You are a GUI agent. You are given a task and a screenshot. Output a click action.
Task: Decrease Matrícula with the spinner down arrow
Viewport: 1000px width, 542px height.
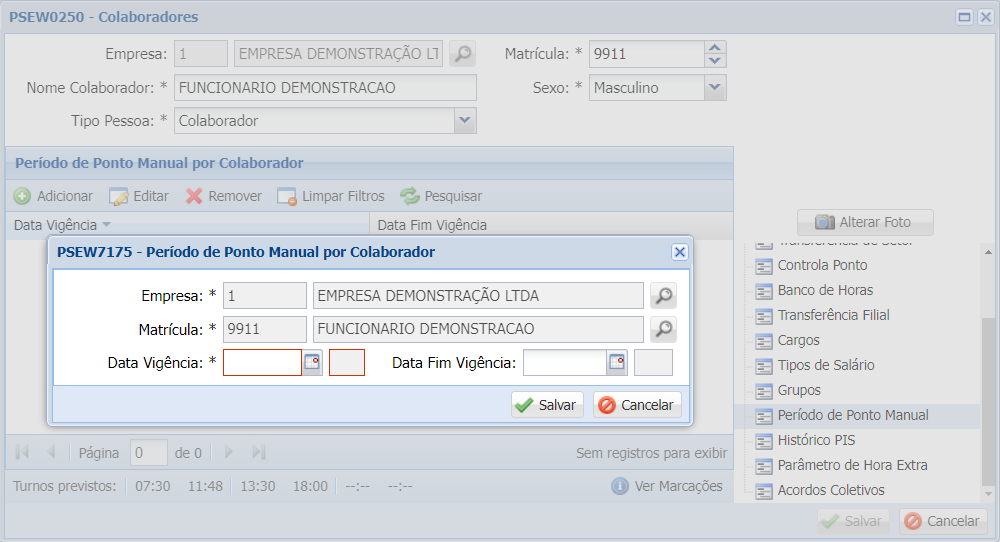715,61
